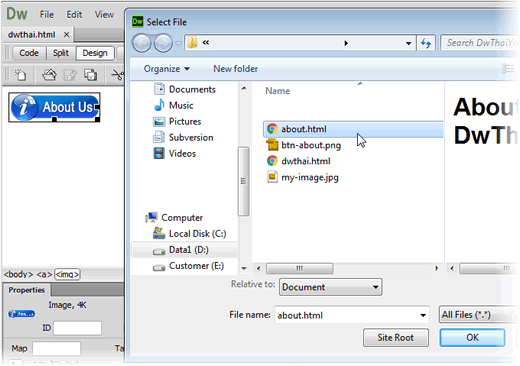
Task: Click the OK button
Action: tap(472, 338)
